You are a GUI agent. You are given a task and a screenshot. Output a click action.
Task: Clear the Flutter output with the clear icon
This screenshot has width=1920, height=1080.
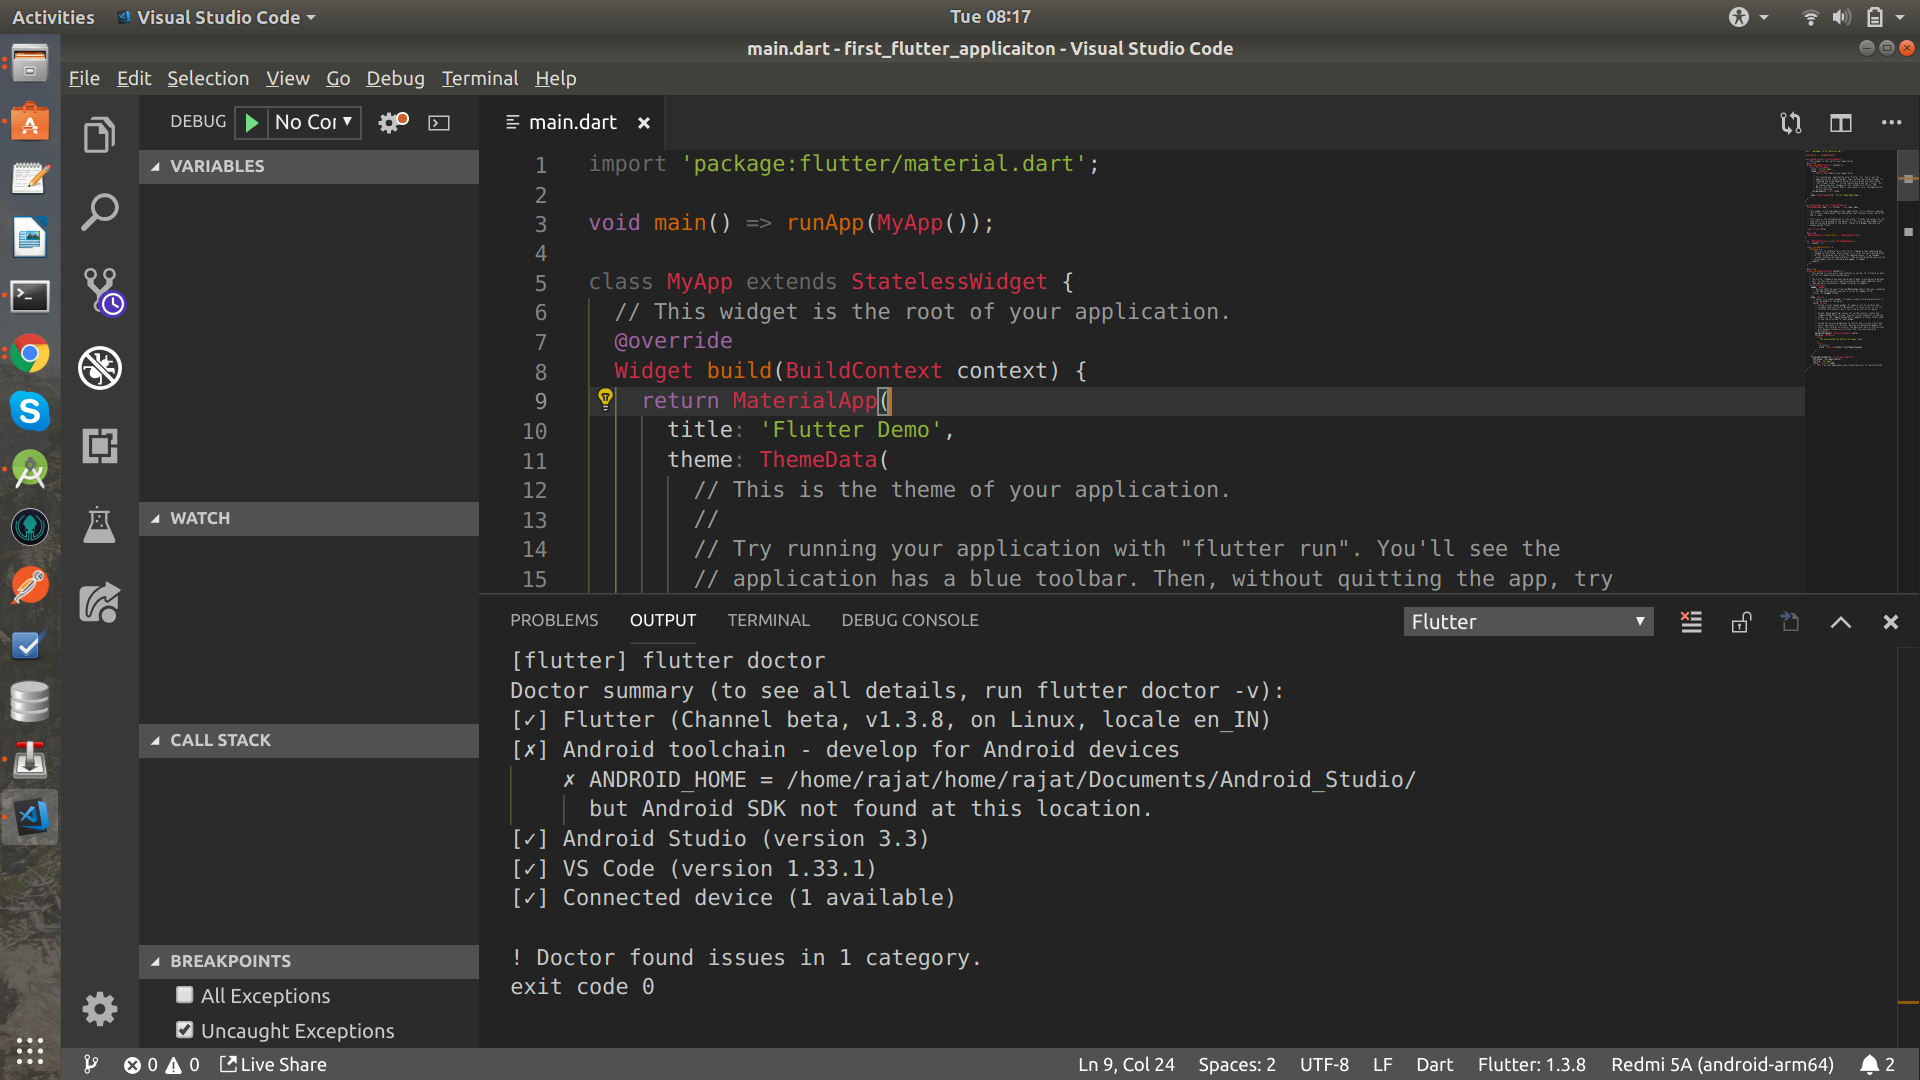[x=1691, y=621]
